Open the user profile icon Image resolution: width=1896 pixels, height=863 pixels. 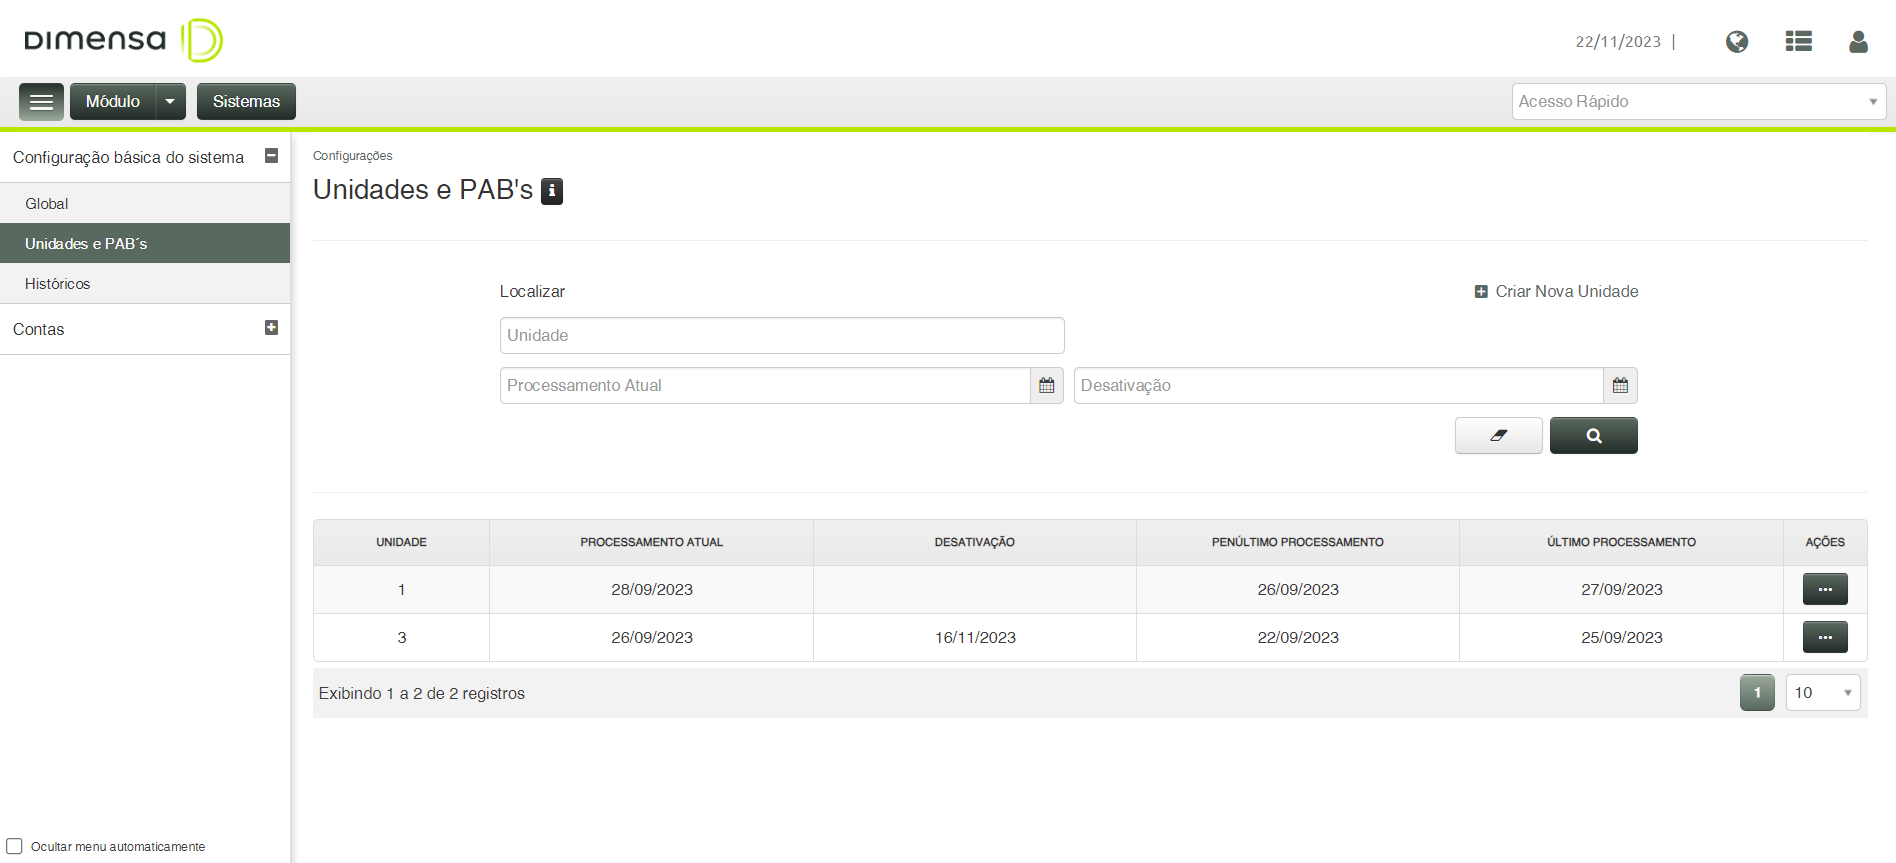click(x=1858, y=42)
